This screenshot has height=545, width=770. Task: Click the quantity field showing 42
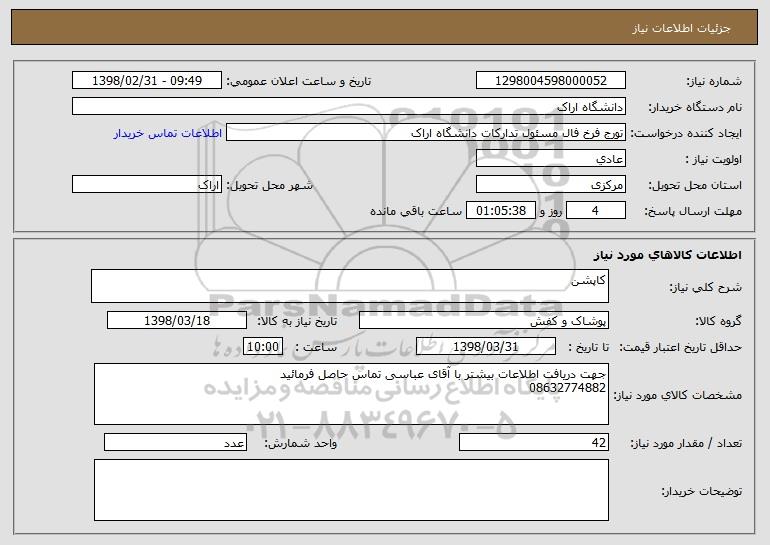tap(534, 442)
